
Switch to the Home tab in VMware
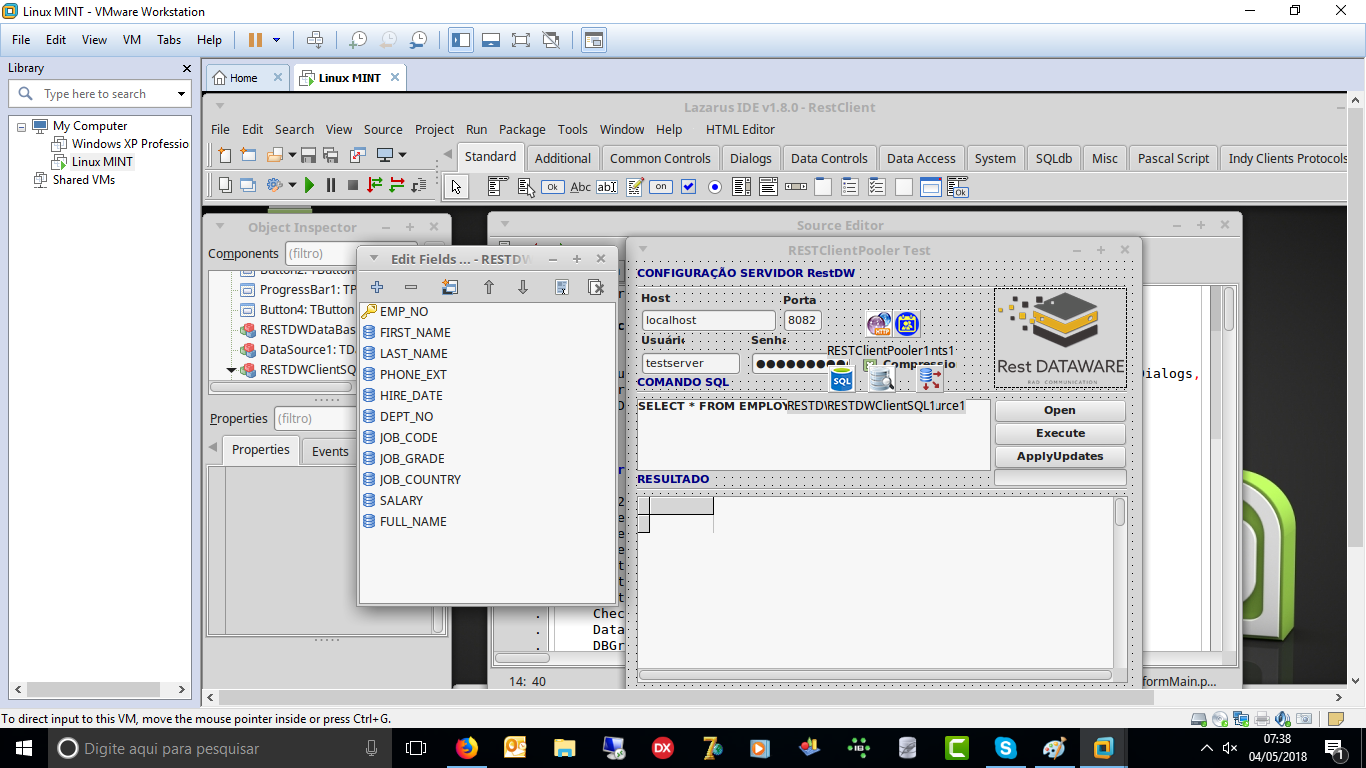click(x=243, y=78)
